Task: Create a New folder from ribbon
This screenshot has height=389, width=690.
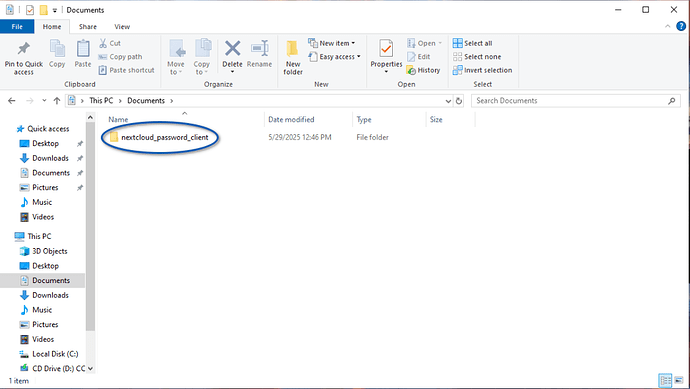Action: [293, 57]
